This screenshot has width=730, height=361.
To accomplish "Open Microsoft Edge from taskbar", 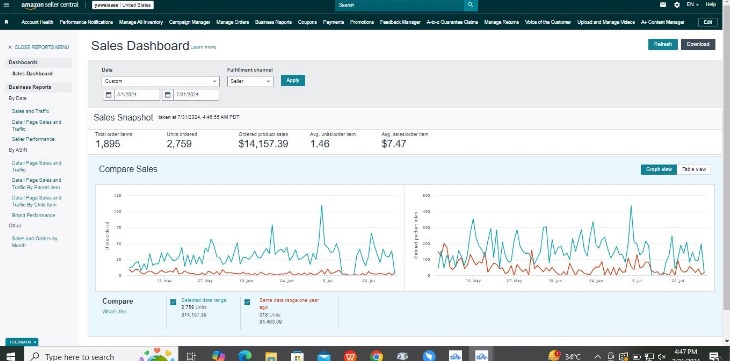I will click(x=244, y=356).
